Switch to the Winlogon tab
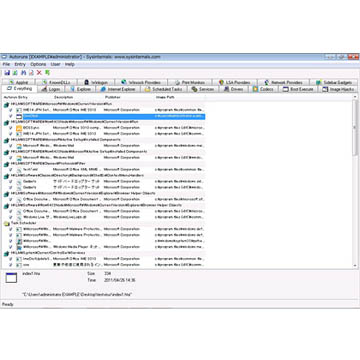 point(96,82)
